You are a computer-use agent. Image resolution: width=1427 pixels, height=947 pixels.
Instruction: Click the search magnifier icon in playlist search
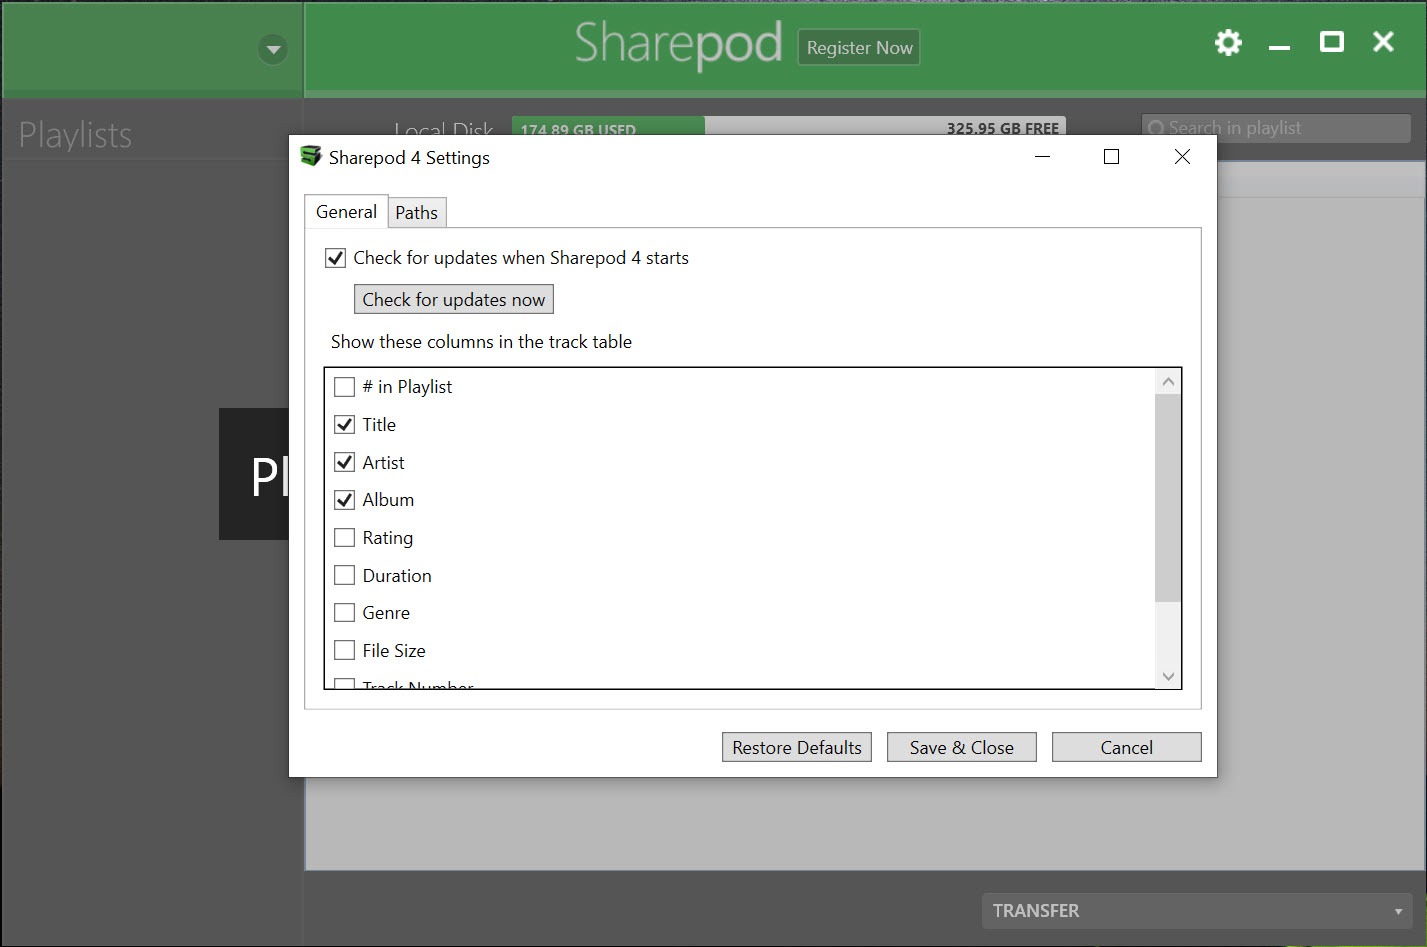point(1156,128)
